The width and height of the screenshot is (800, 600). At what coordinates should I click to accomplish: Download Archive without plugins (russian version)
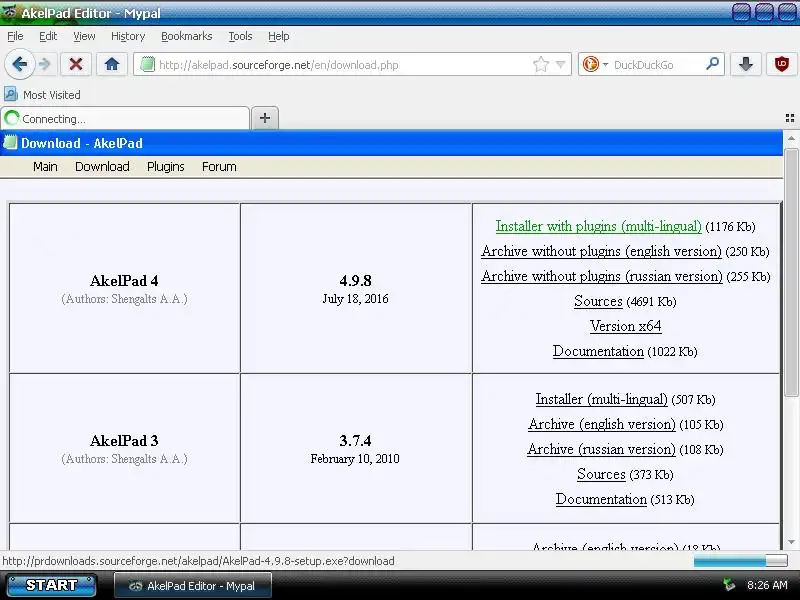click(602, 276)
